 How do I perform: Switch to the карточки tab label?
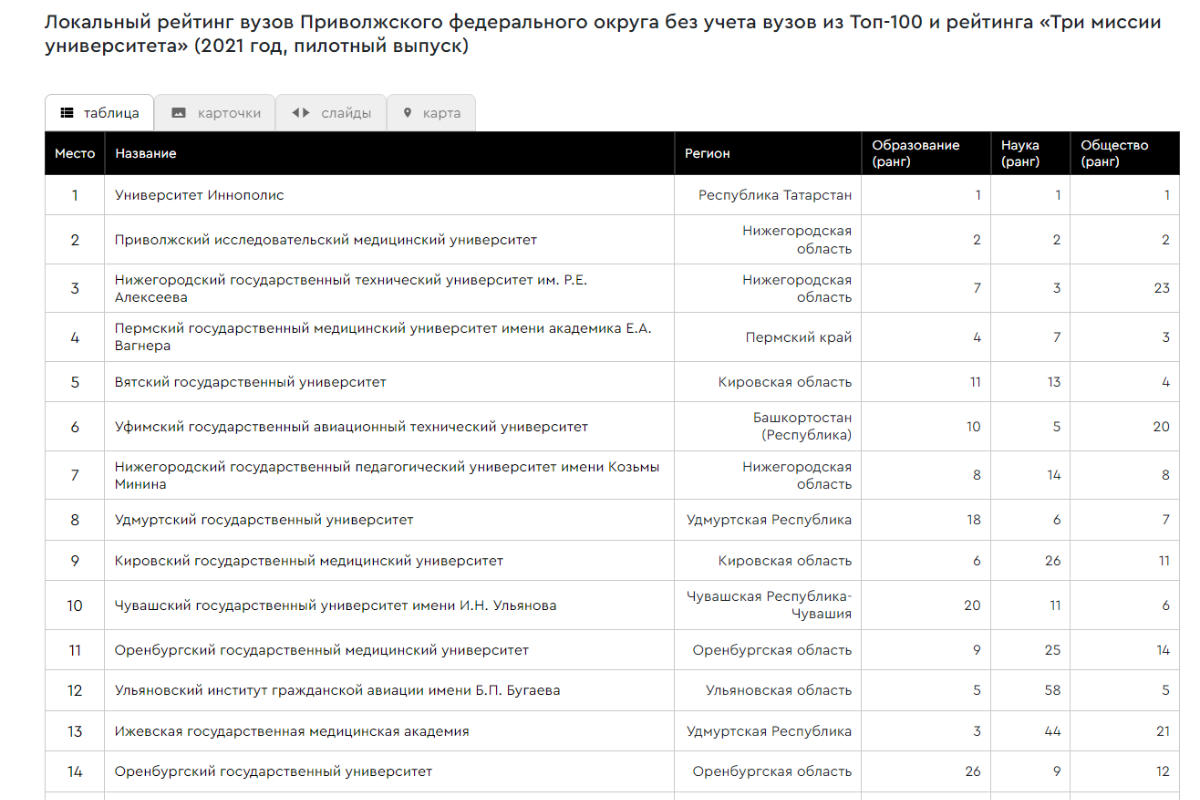pyautogui.click(x=229, y=113)
